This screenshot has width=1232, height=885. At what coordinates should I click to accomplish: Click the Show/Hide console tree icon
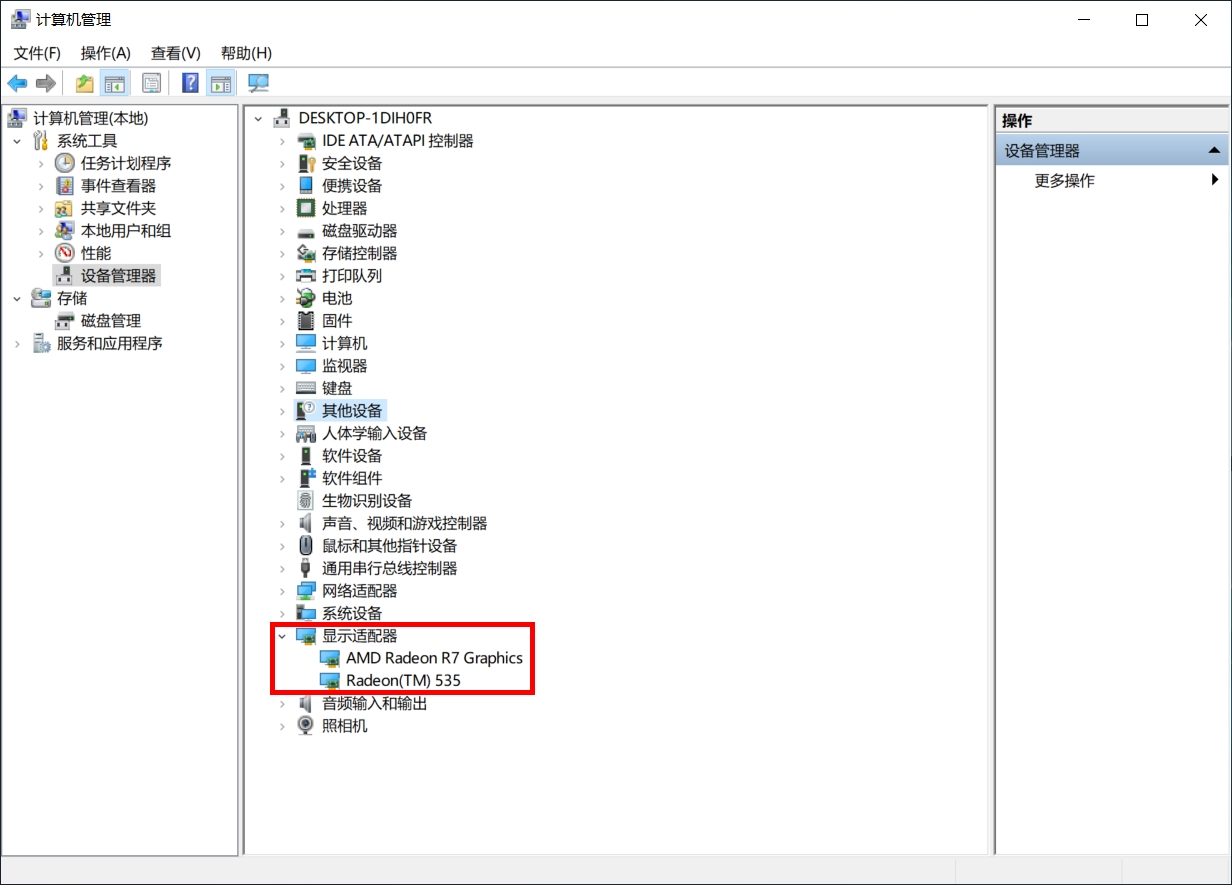click(116, 83)
